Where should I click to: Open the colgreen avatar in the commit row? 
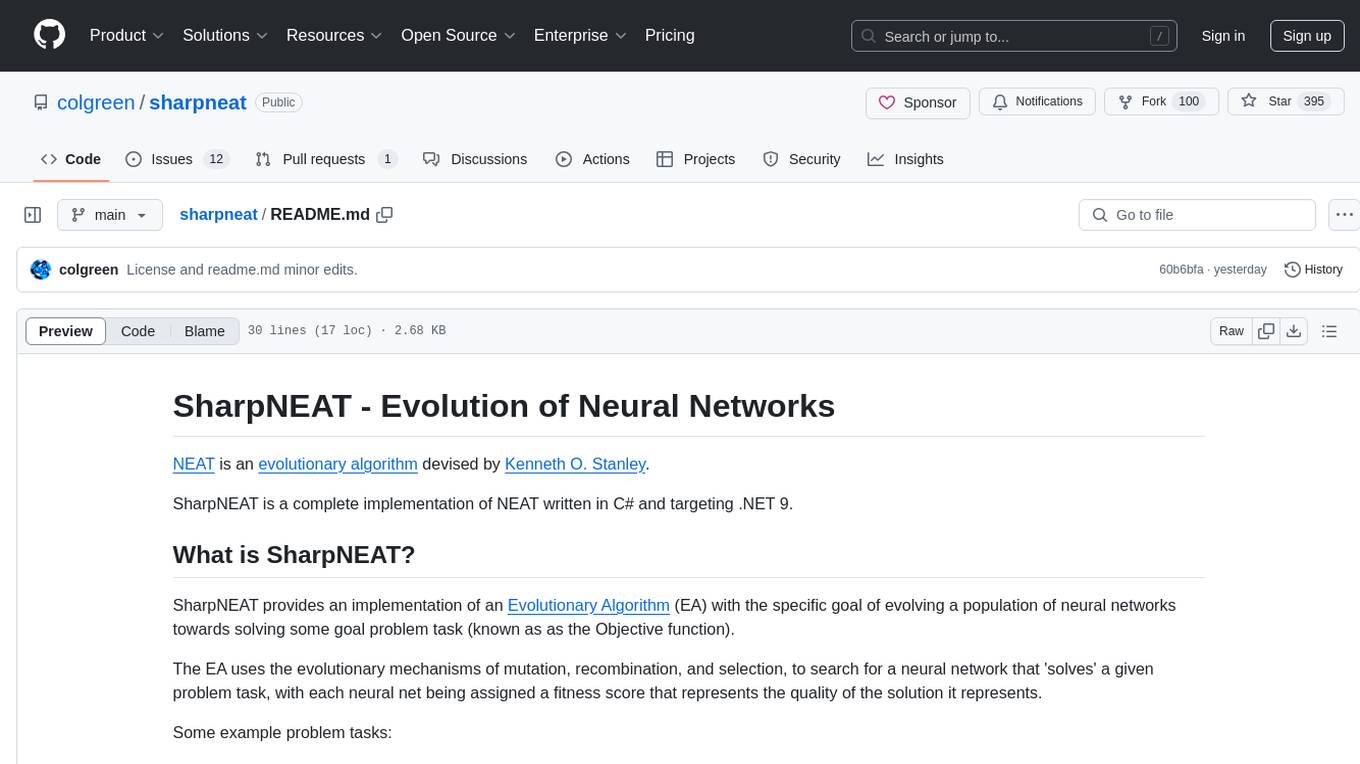click(41, 269)
